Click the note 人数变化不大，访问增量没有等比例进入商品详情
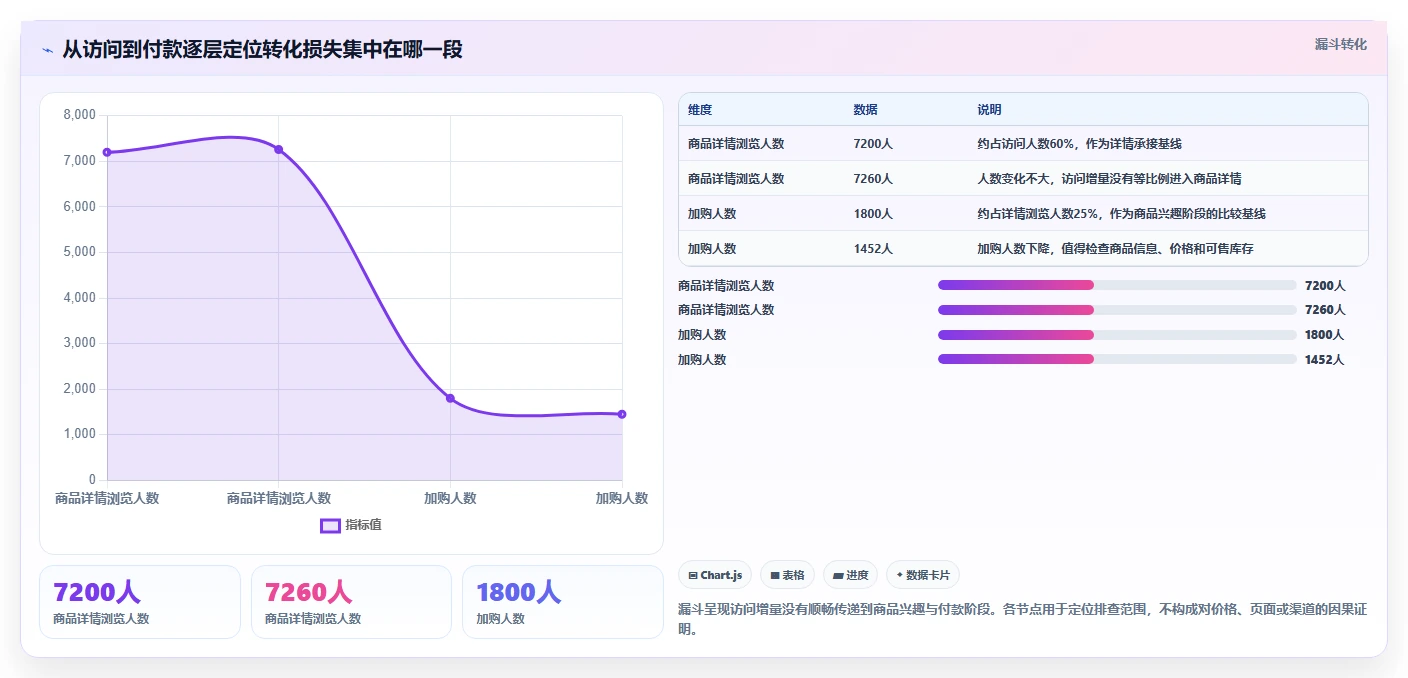This screenshot has width=1408, height=678. 1109,179
